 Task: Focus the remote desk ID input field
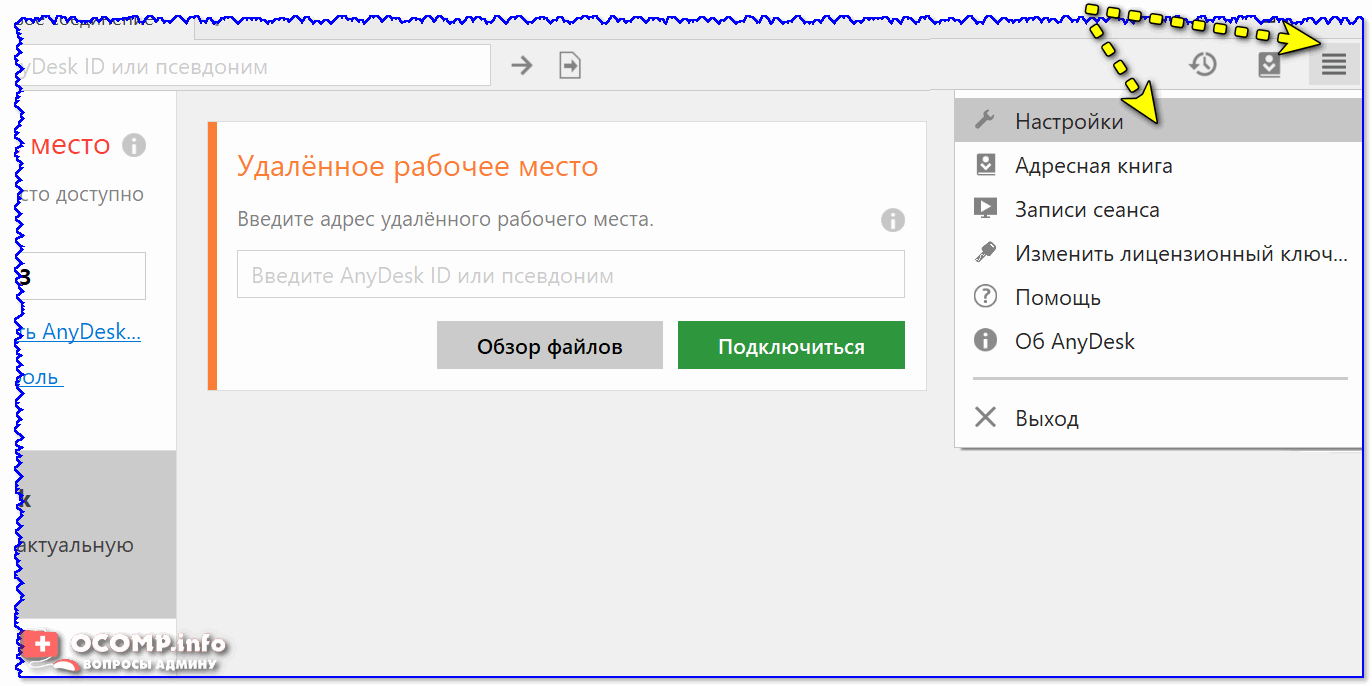point(570,275)
